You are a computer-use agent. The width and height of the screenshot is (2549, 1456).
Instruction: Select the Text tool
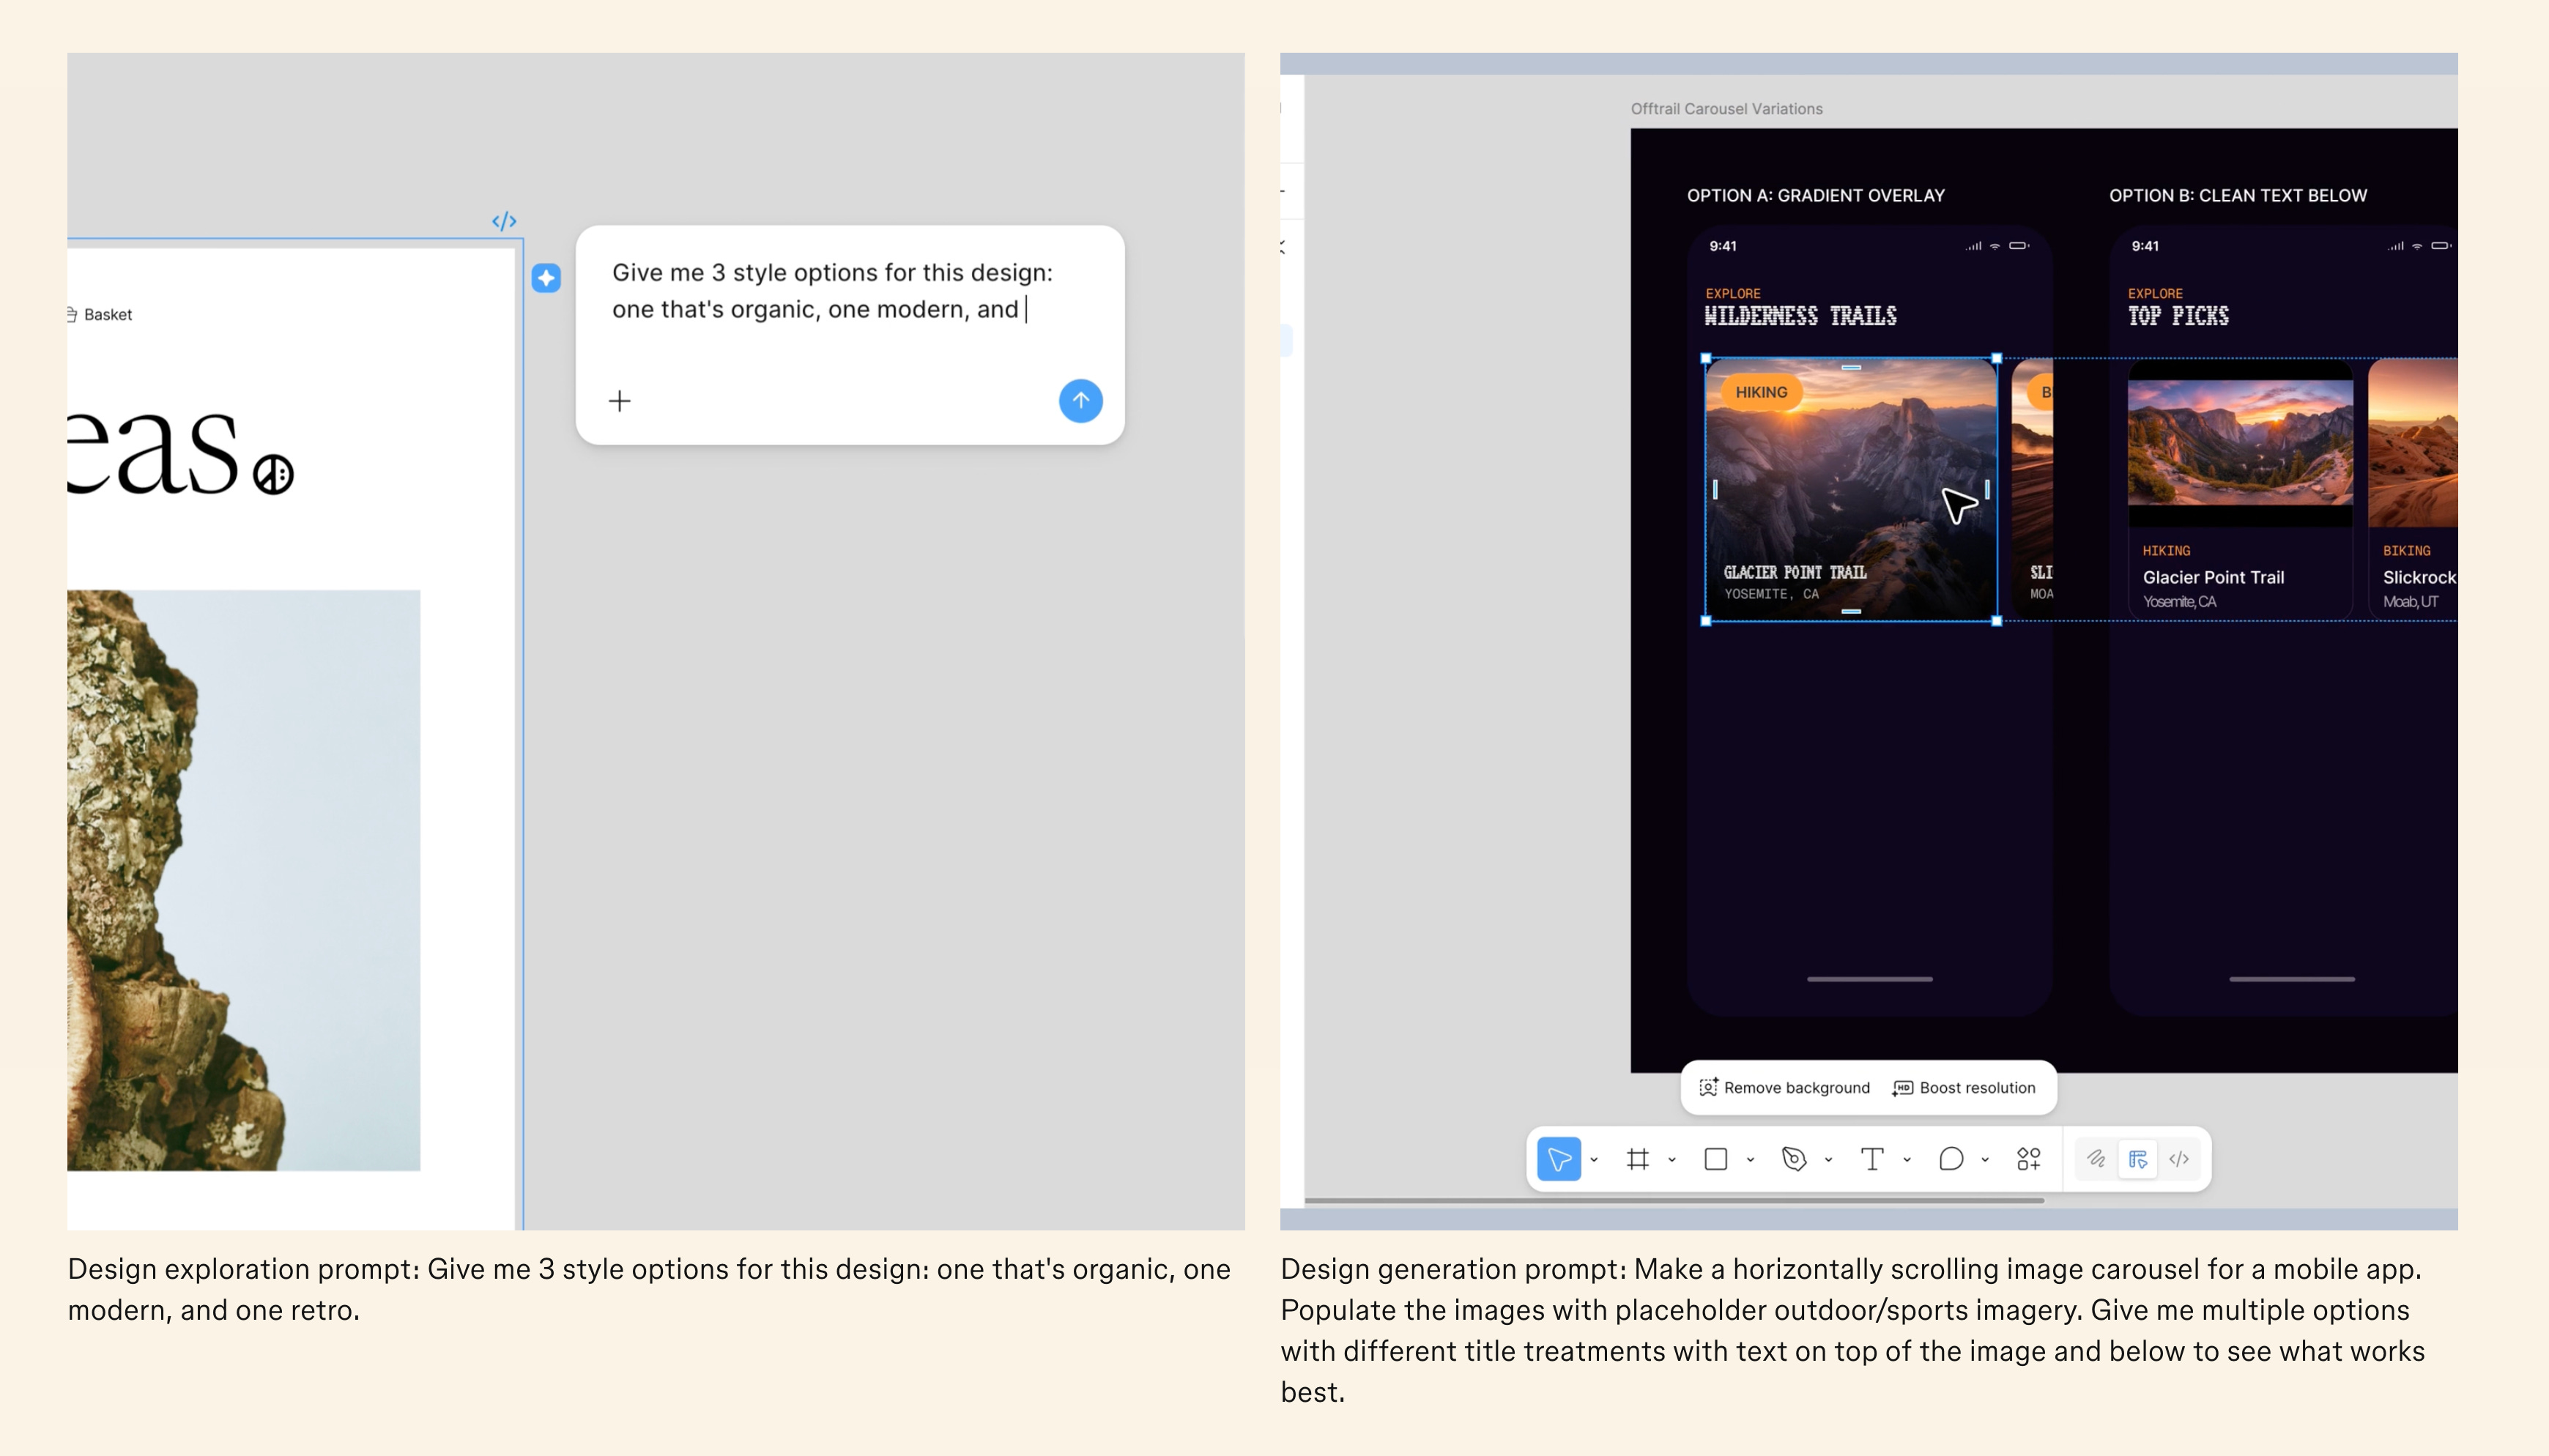click(1872, 1159)
